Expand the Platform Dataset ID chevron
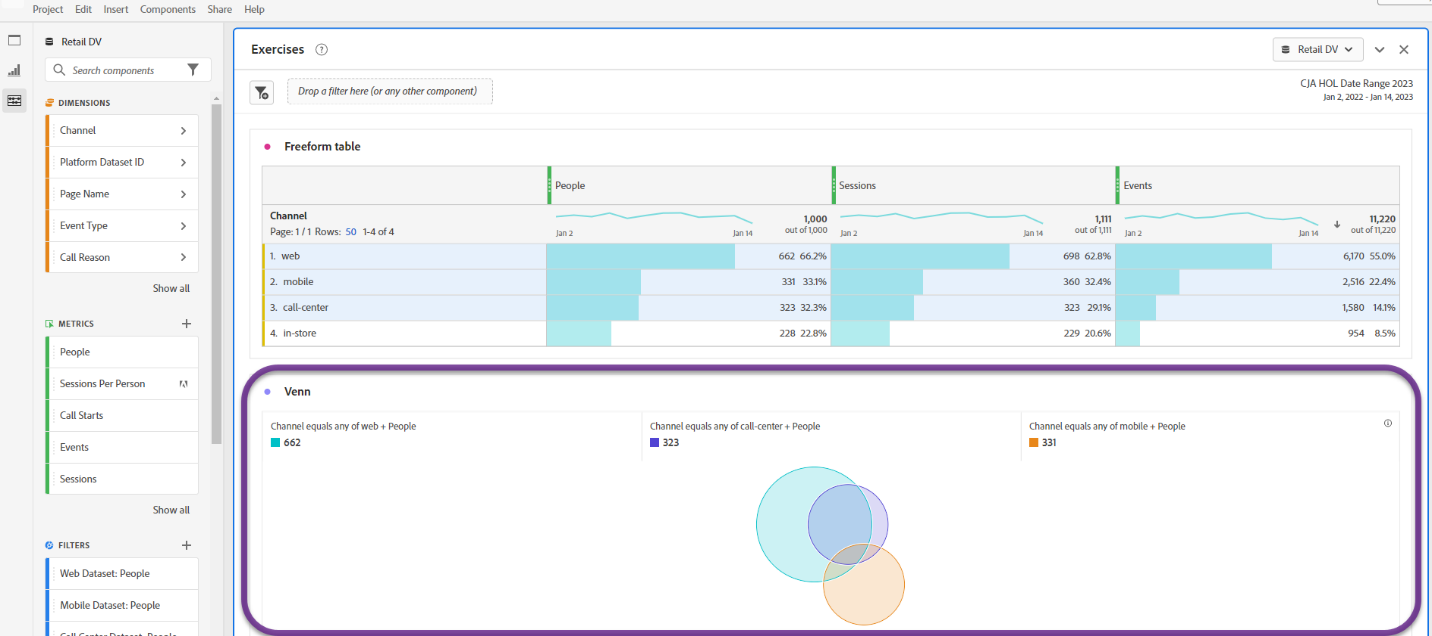The width and height of the screenshot is (1432, 636). click(x=183, y=163)
